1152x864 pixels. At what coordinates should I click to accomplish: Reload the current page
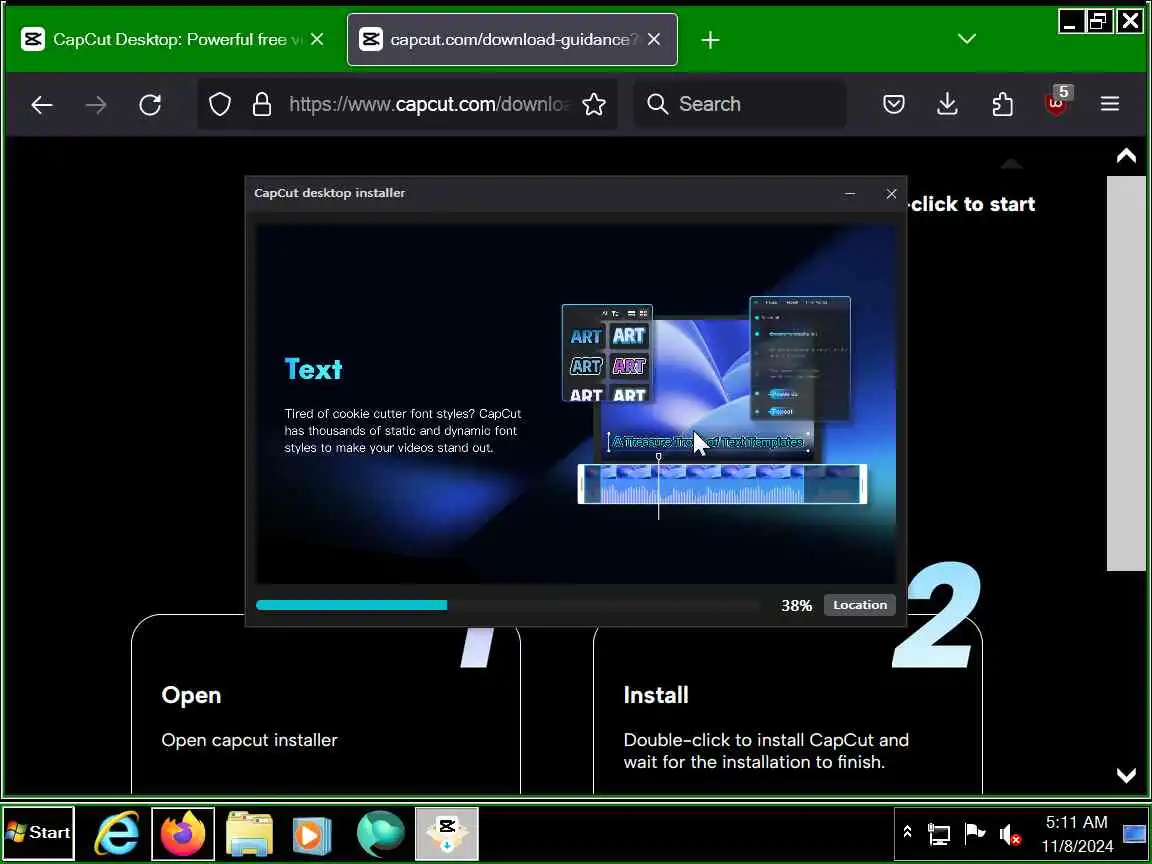pos(151,105)
